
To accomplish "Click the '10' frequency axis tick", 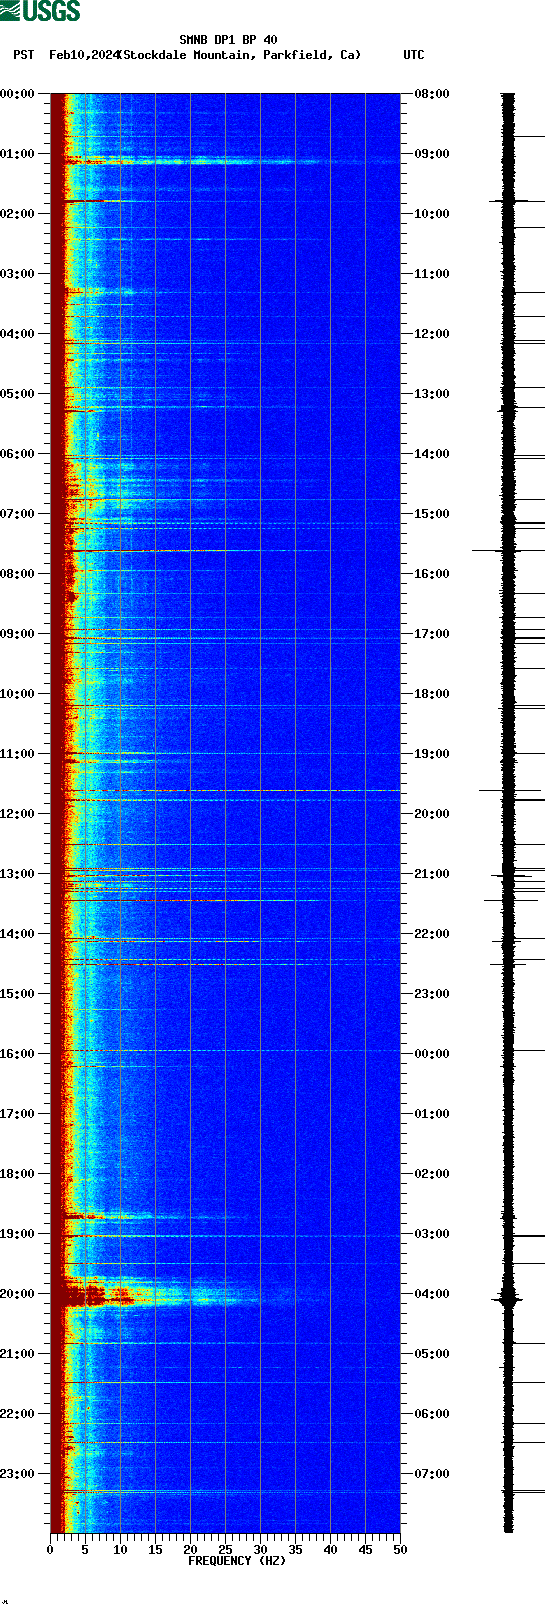I will [x=120, y=1550].
